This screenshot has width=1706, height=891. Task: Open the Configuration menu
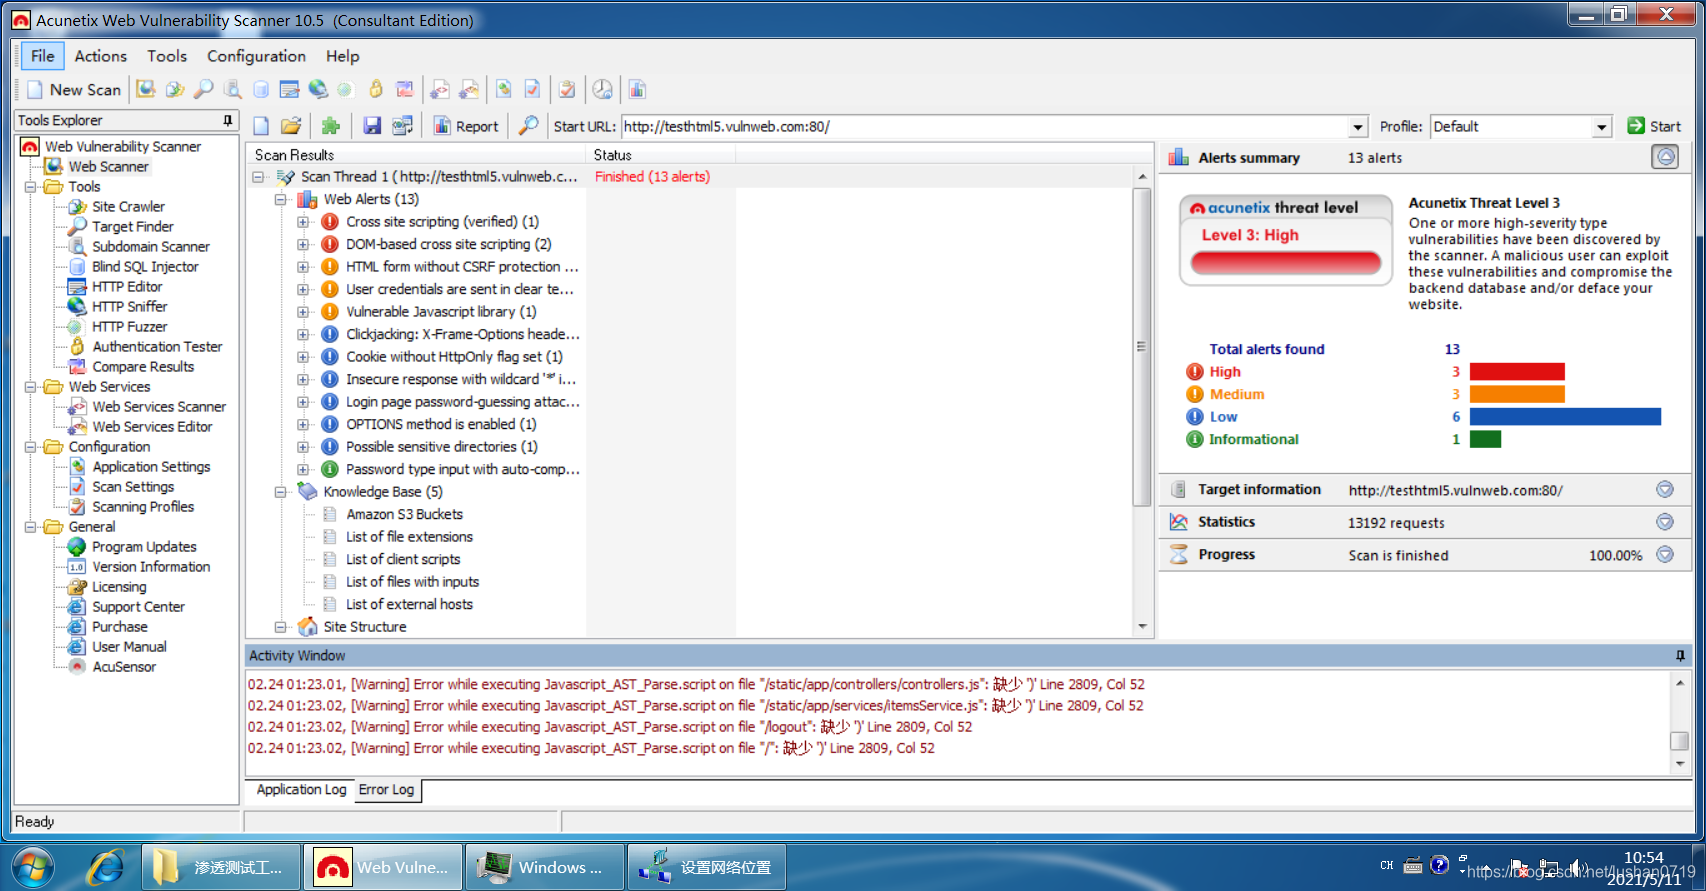tap(256, 56)
